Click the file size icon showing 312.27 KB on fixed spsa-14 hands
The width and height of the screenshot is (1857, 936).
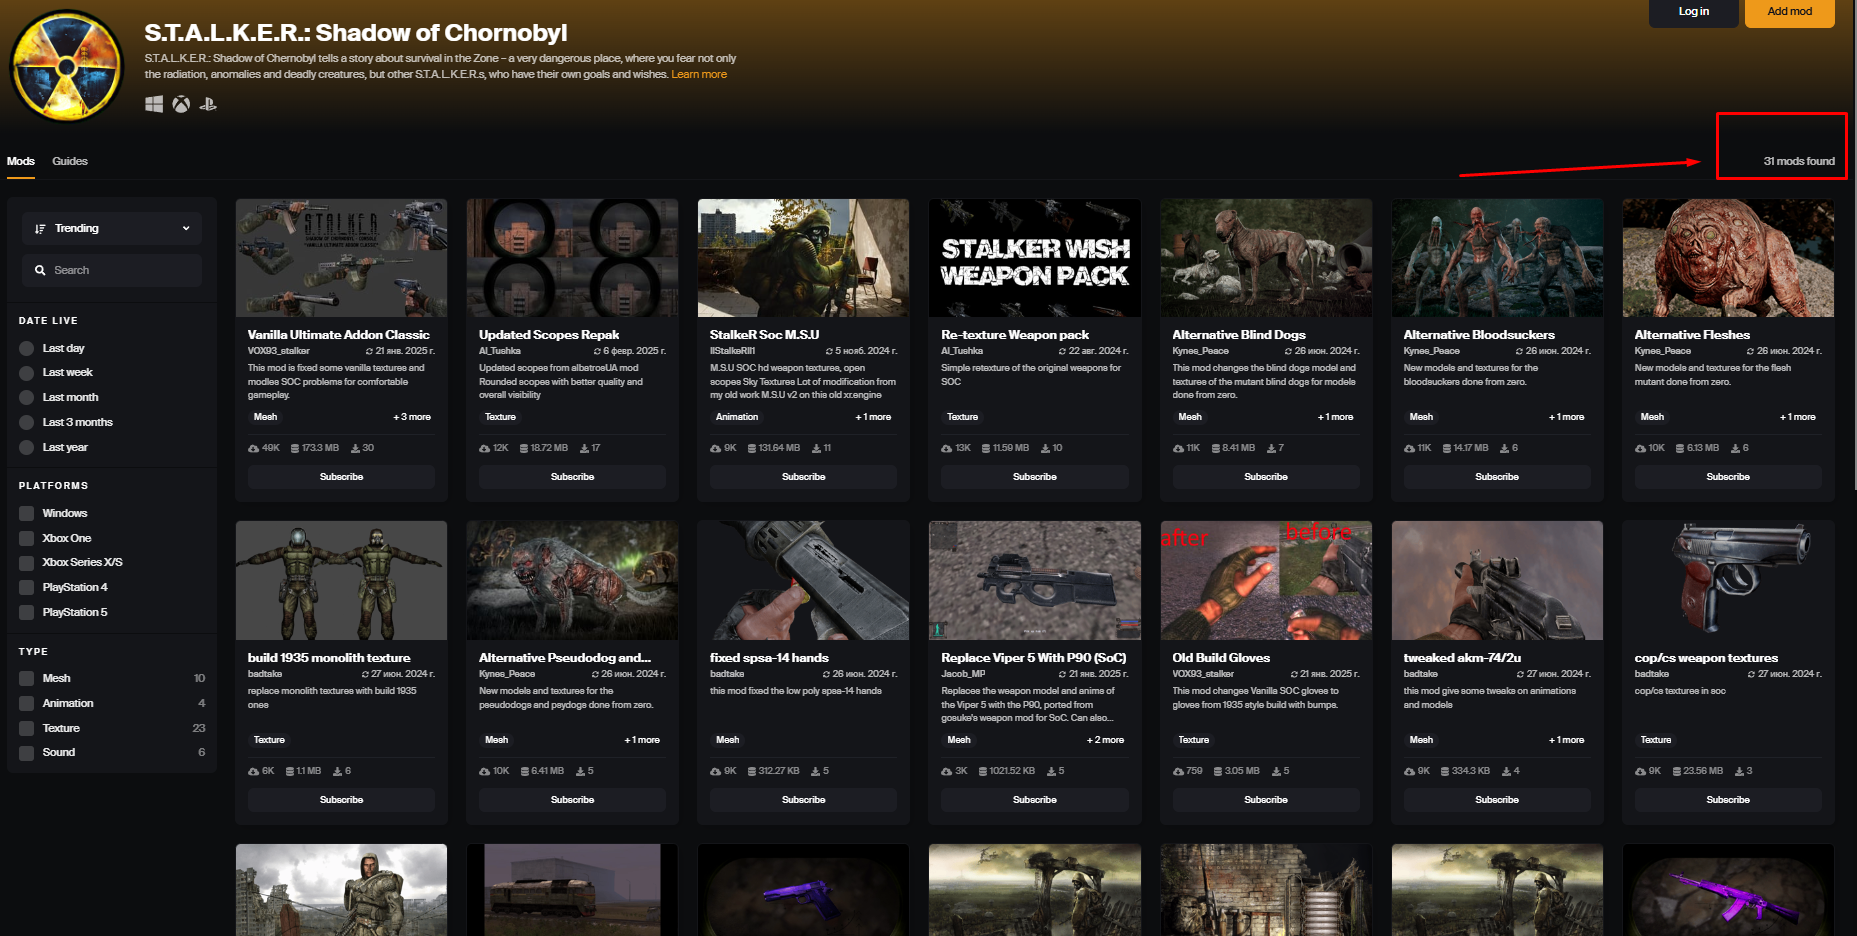(x=752, y=771)
